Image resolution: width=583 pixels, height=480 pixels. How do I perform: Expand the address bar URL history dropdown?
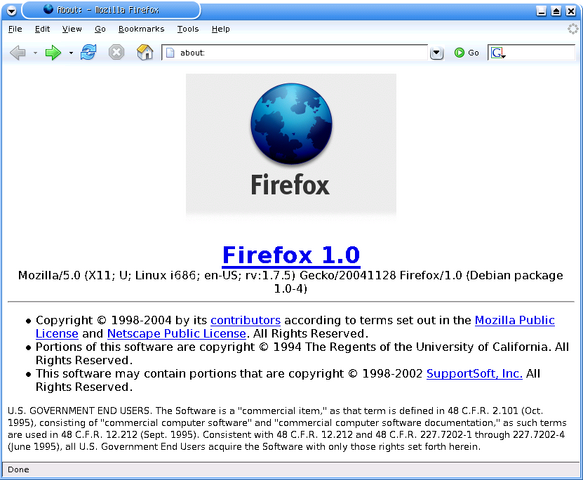437,53
